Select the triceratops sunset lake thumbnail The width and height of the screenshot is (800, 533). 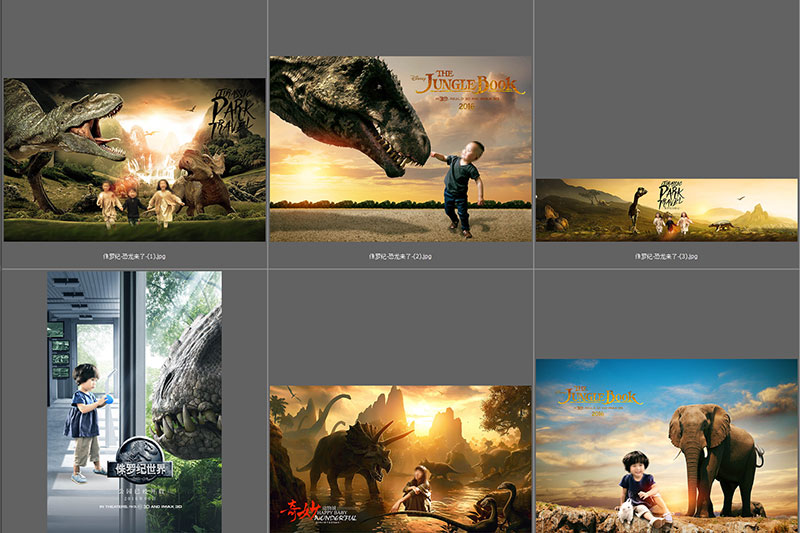(401, 459)
